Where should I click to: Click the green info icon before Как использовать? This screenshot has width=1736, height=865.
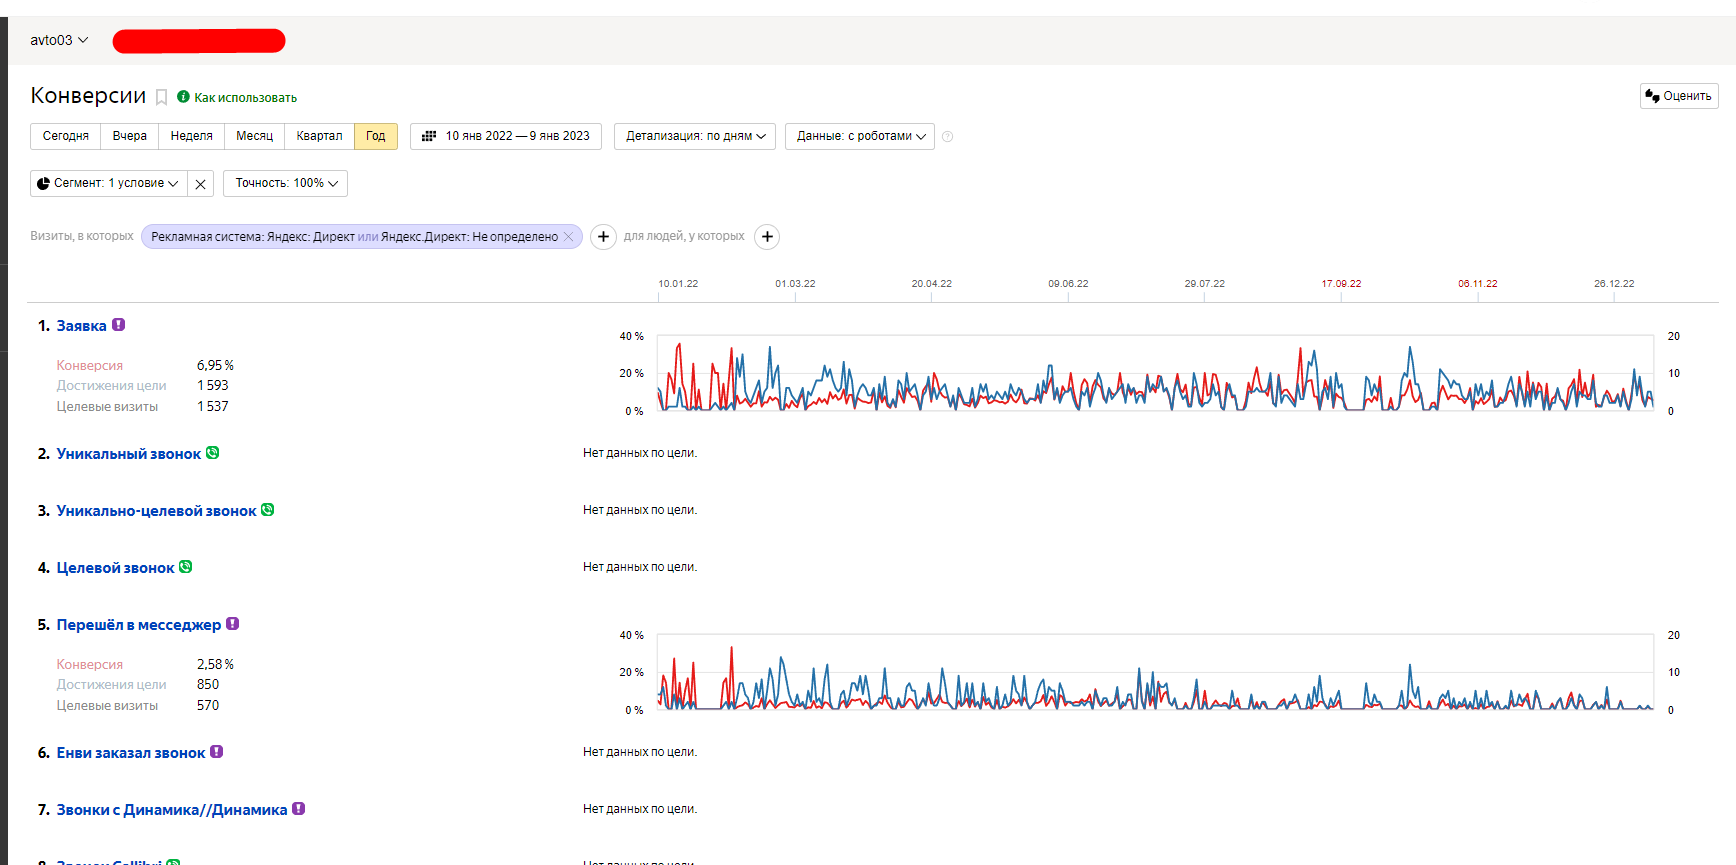pyautogui.click(x=183, y=97)
